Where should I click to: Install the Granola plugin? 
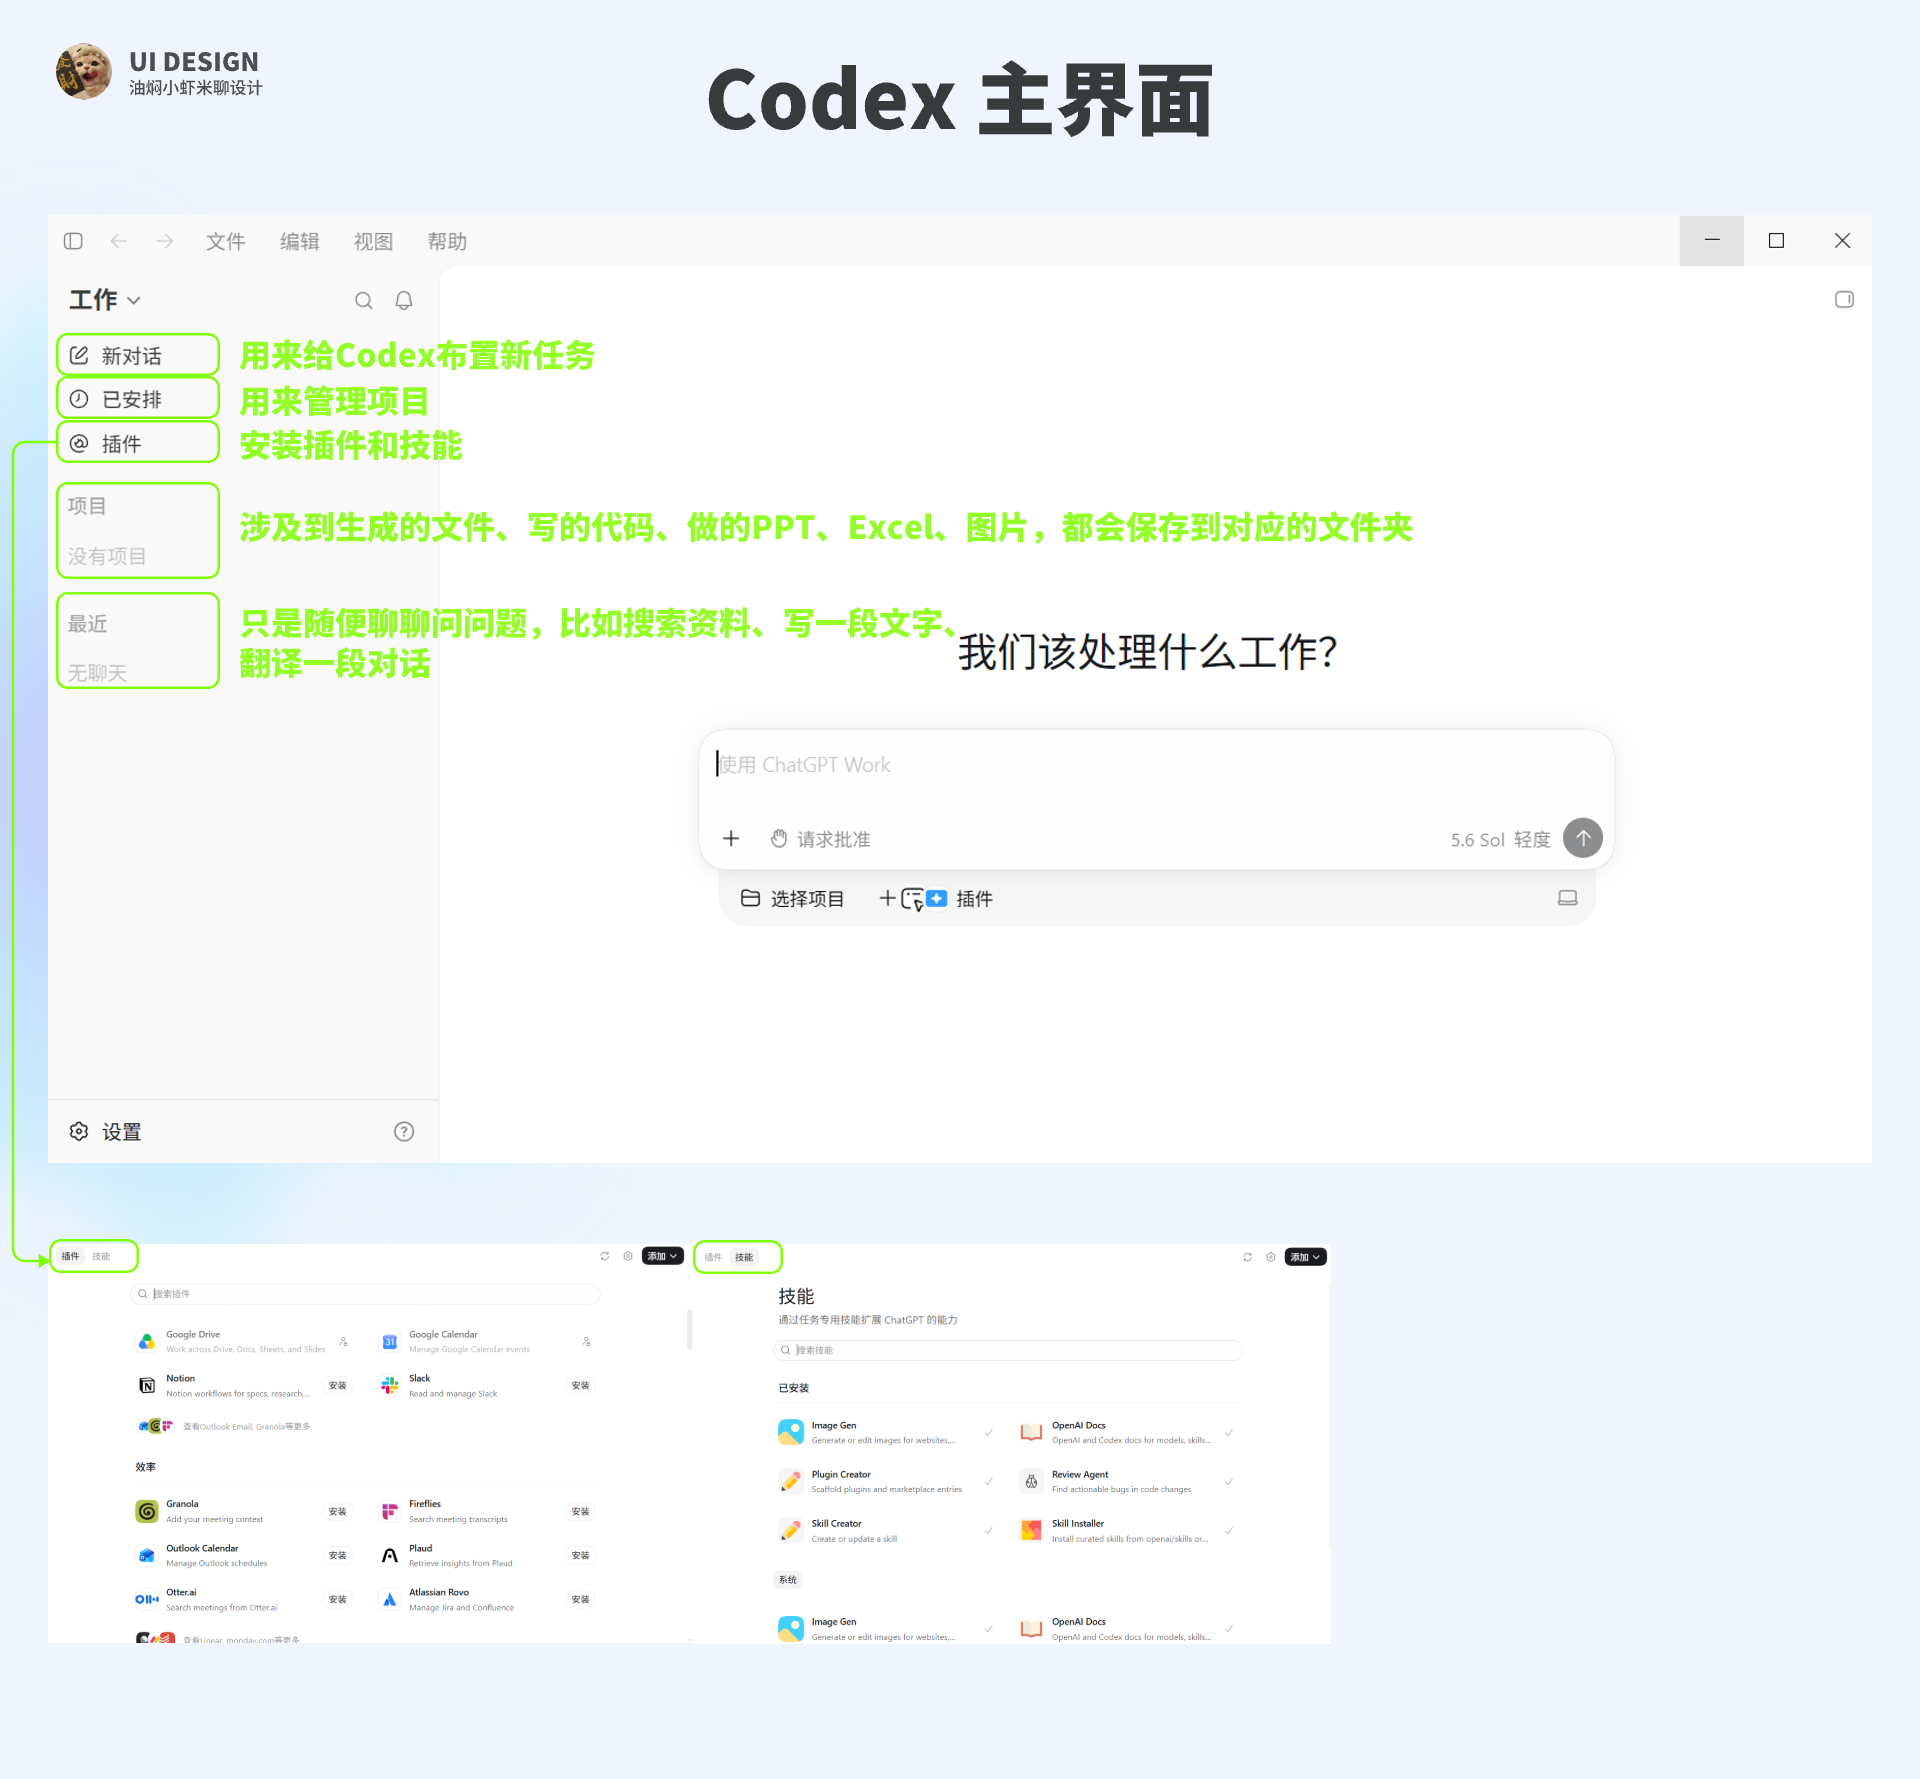(x=338, y=1511)
